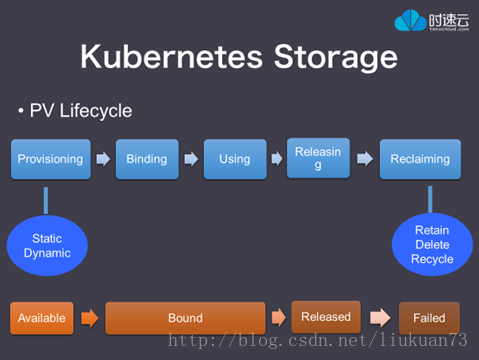Screen dimensions: 479x360
Task: Click the orange Bound status box
Action: coord(185,318)
